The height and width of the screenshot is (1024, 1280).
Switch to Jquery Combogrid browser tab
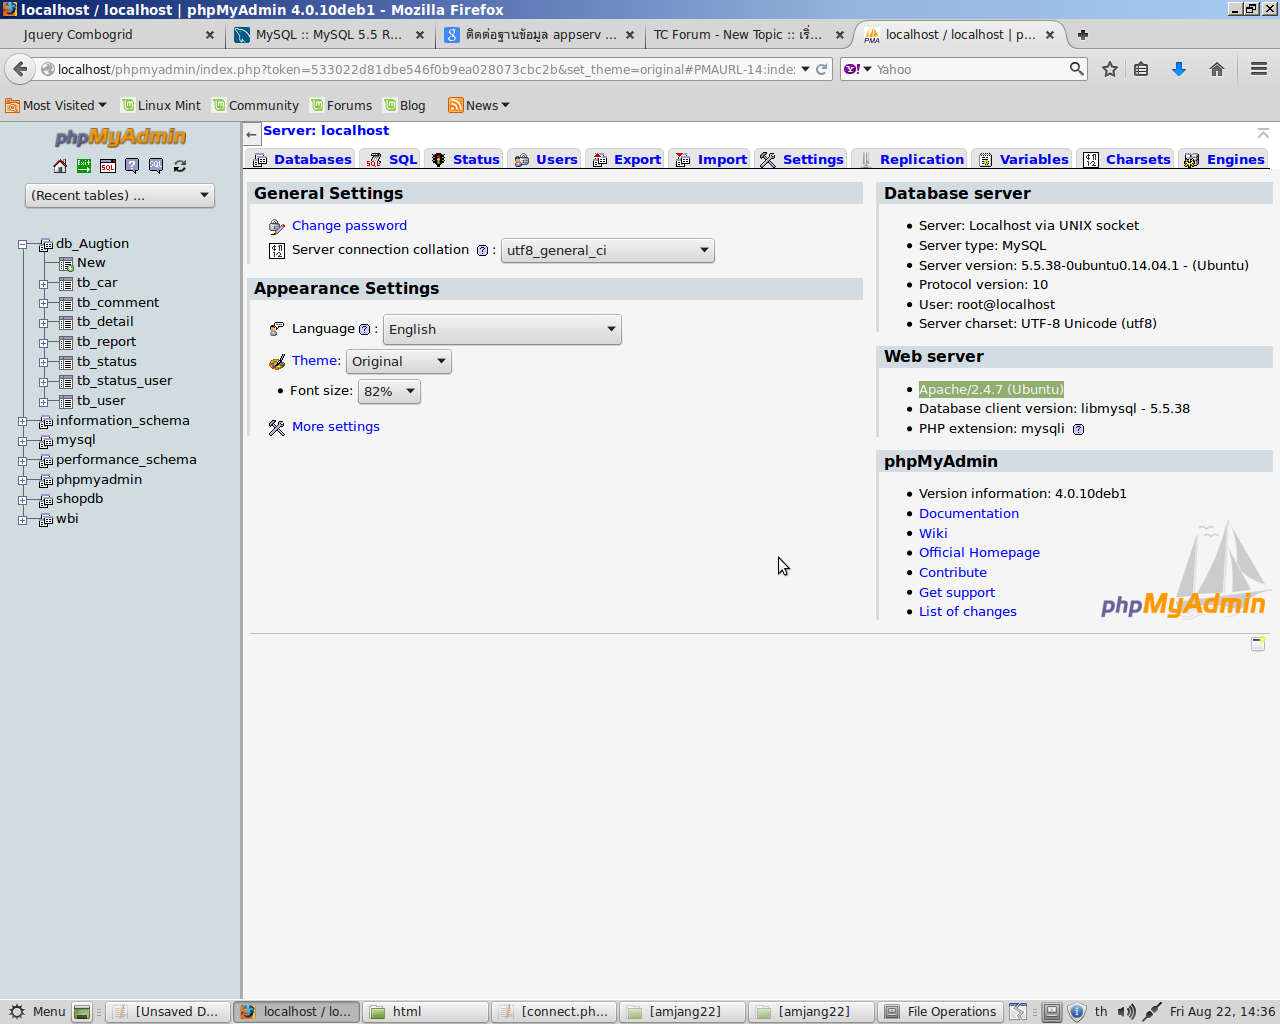[112, 34]
